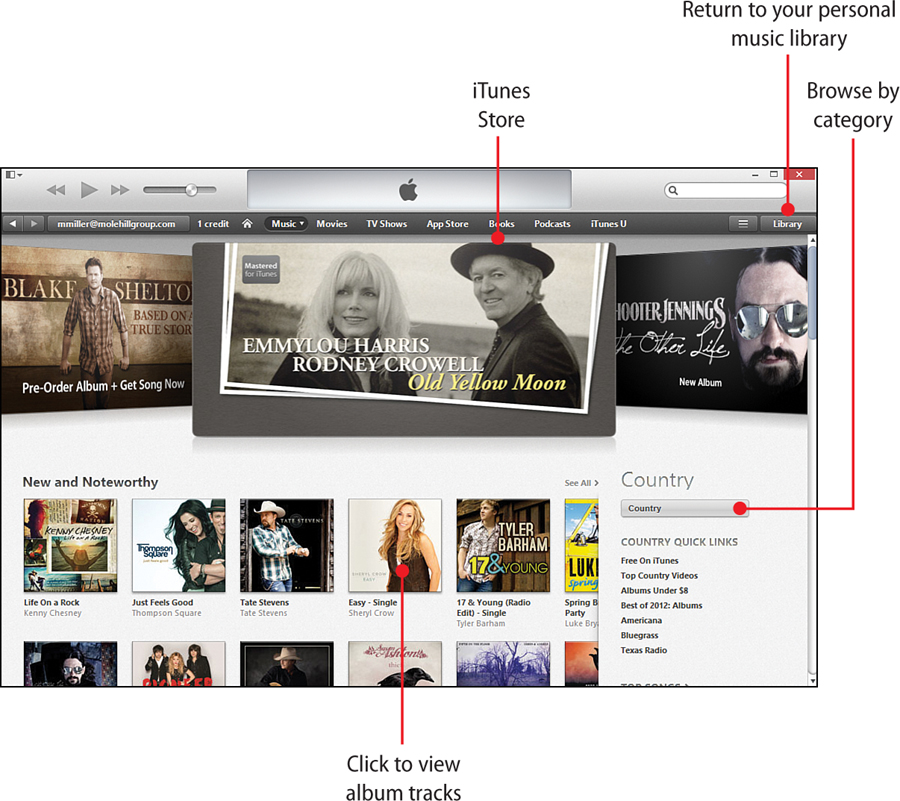Open the iTunes window menu icon

[14, 174]
